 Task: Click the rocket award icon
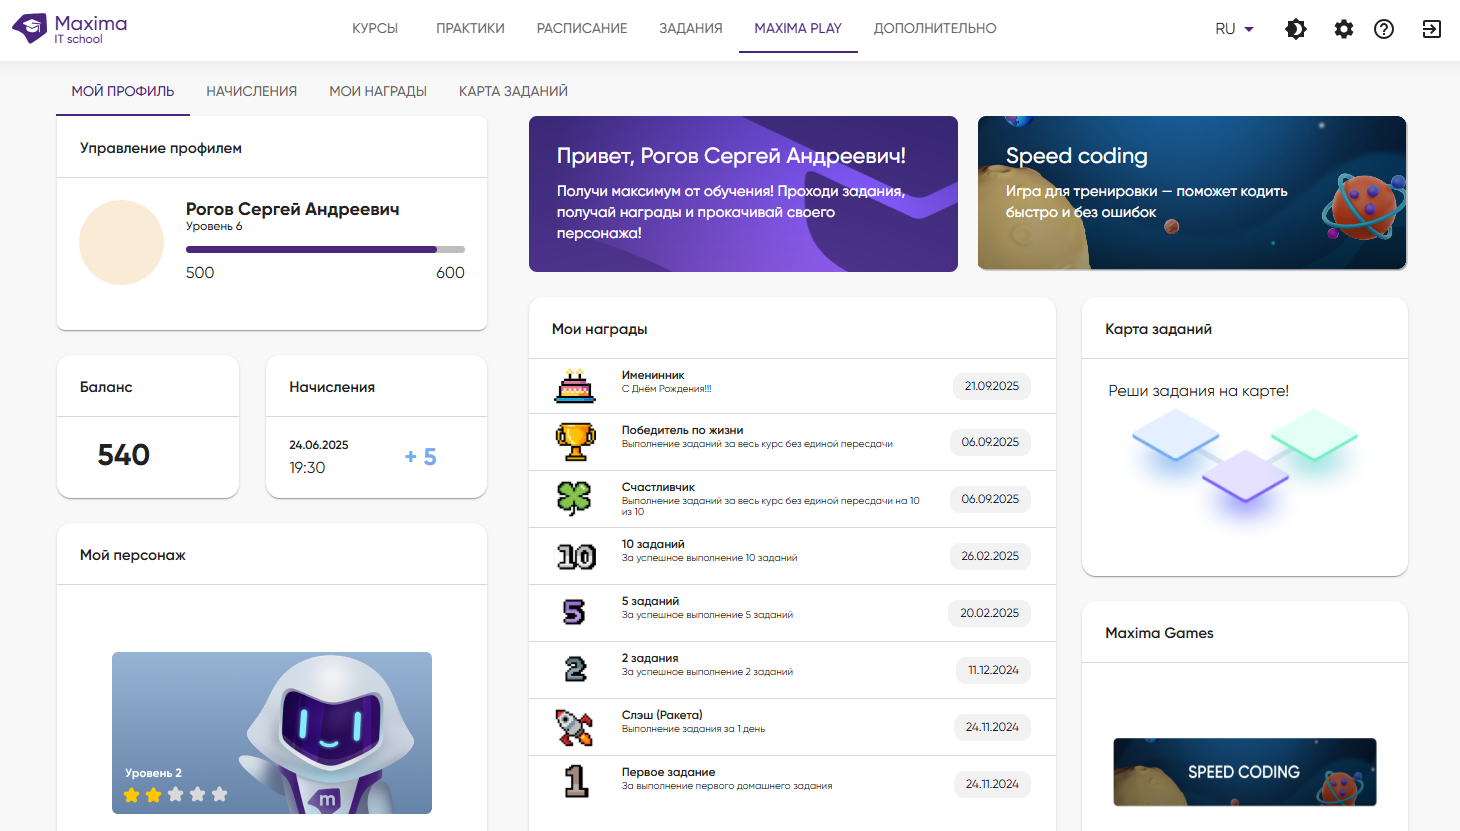(574, 727)
